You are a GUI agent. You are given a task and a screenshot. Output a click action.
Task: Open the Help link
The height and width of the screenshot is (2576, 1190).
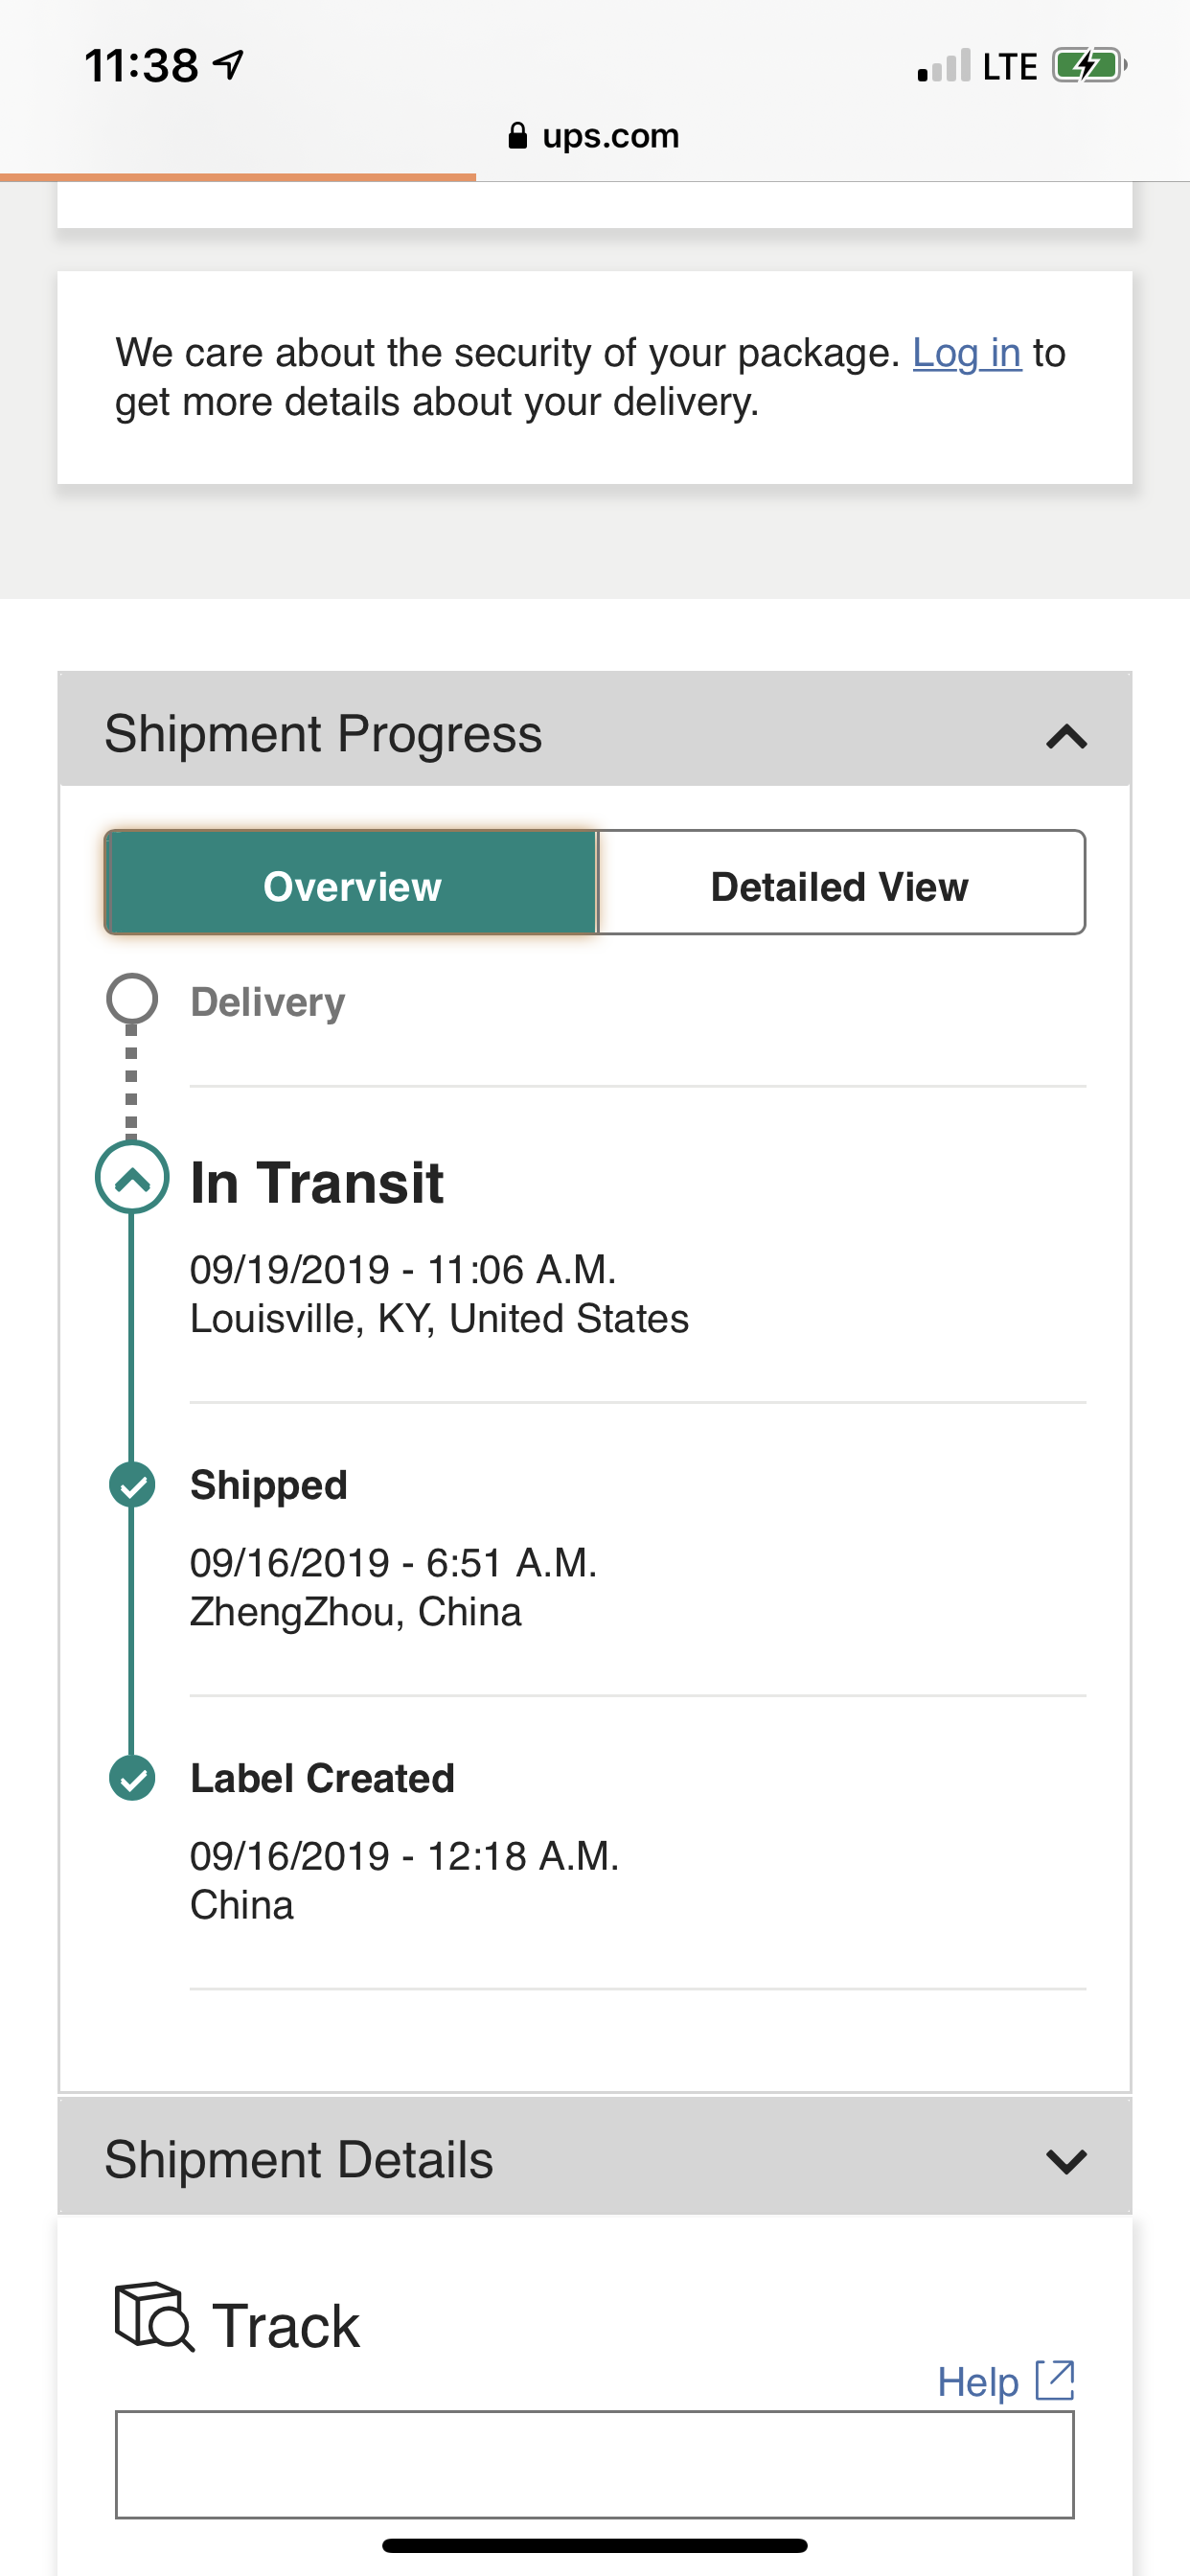(x=978, y=2382)
